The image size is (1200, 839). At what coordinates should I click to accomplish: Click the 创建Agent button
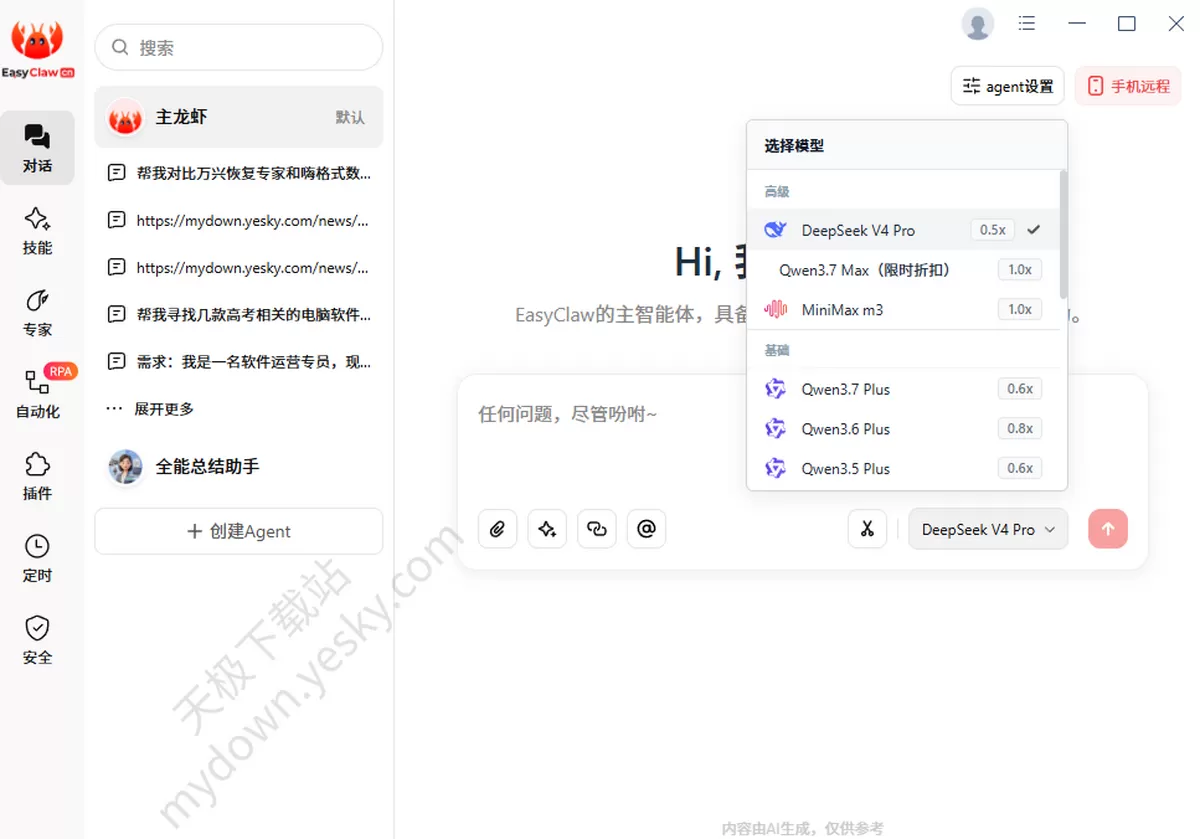pyautogui.click(x=239, y=531)
